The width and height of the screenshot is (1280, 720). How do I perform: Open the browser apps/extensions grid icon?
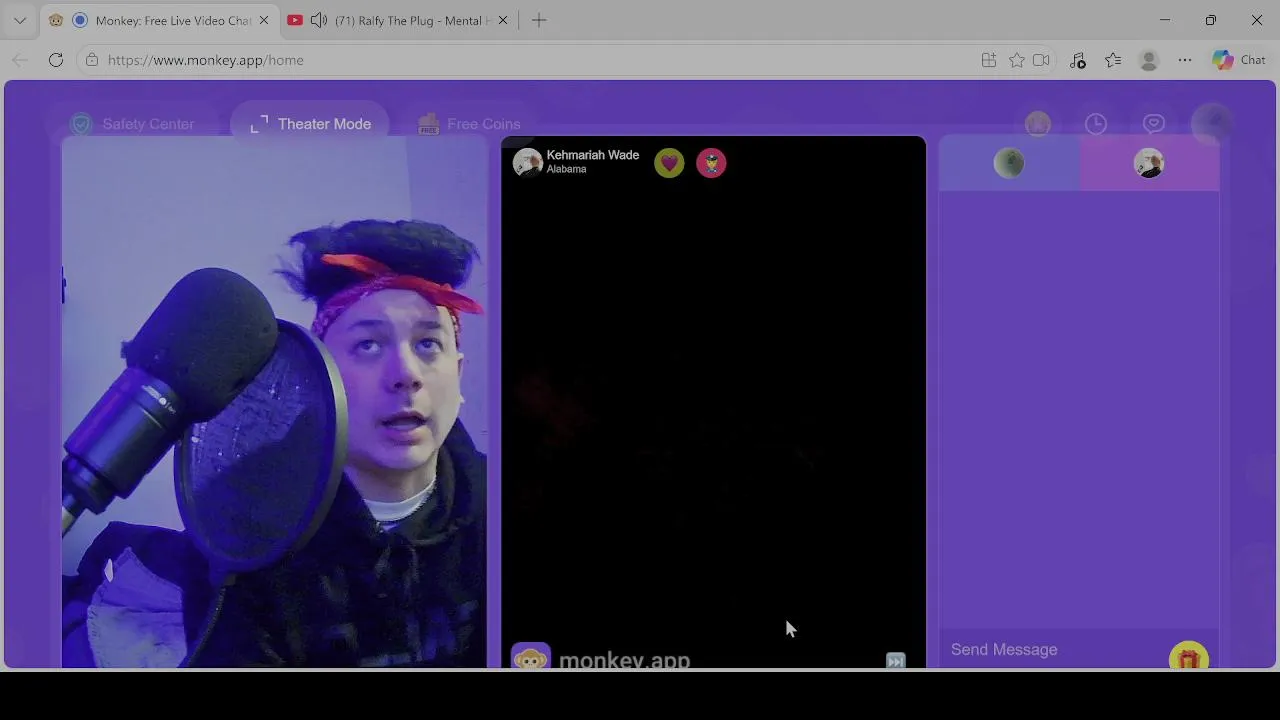(x=989, y=60)
